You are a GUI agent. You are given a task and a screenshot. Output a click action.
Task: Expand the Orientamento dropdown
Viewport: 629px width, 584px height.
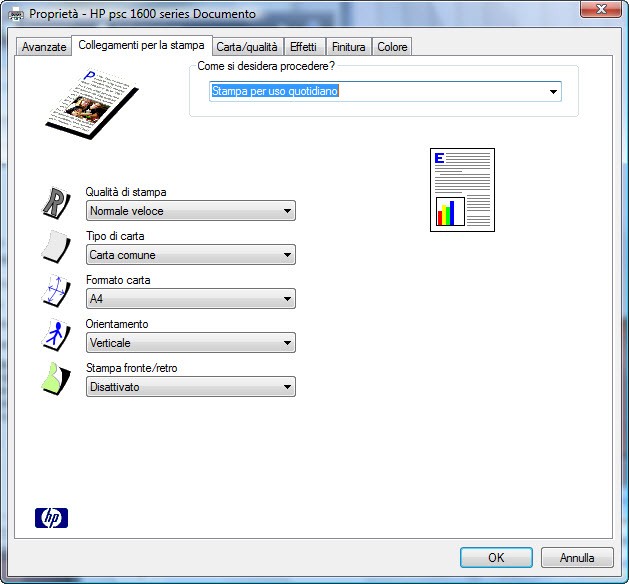[191, 343]
